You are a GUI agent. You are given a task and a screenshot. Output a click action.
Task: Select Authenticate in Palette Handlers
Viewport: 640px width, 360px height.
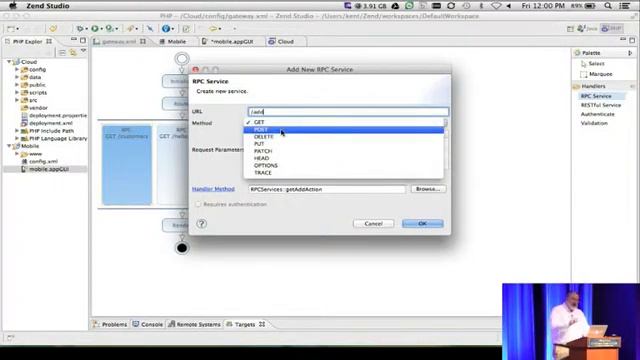point(598,114)
